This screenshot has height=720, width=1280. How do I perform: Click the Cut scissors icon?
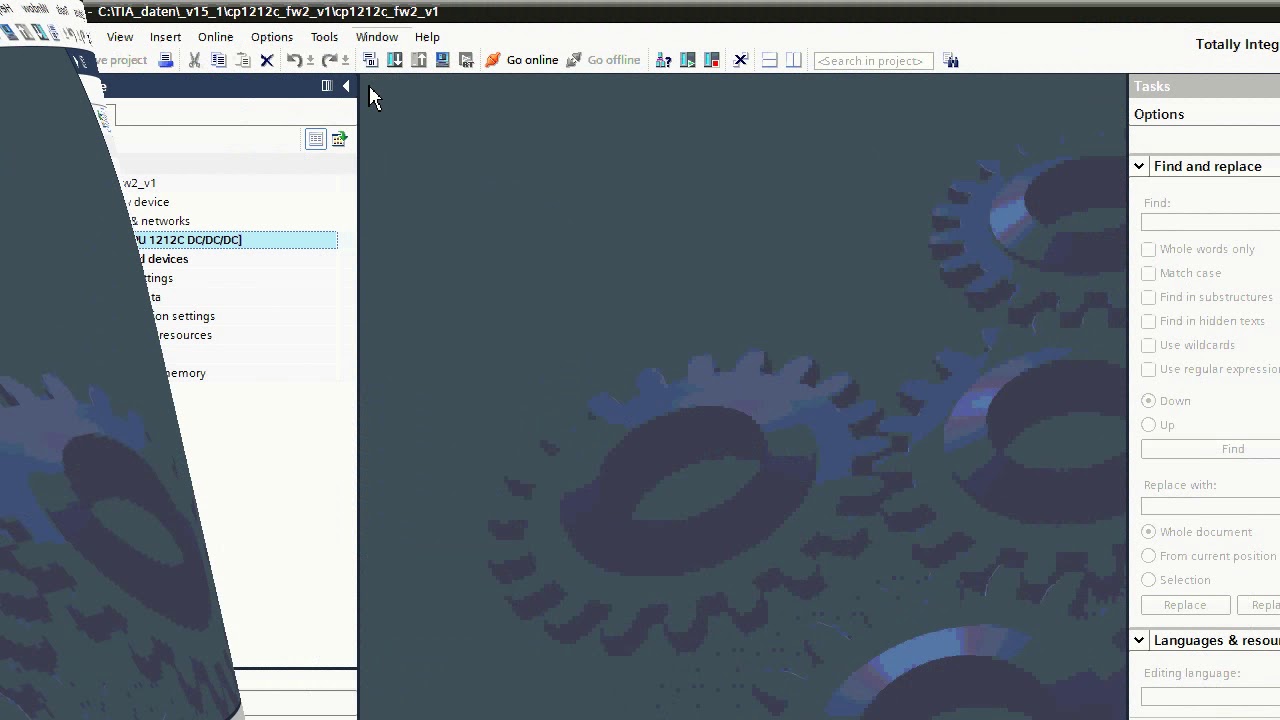[195, 60]
